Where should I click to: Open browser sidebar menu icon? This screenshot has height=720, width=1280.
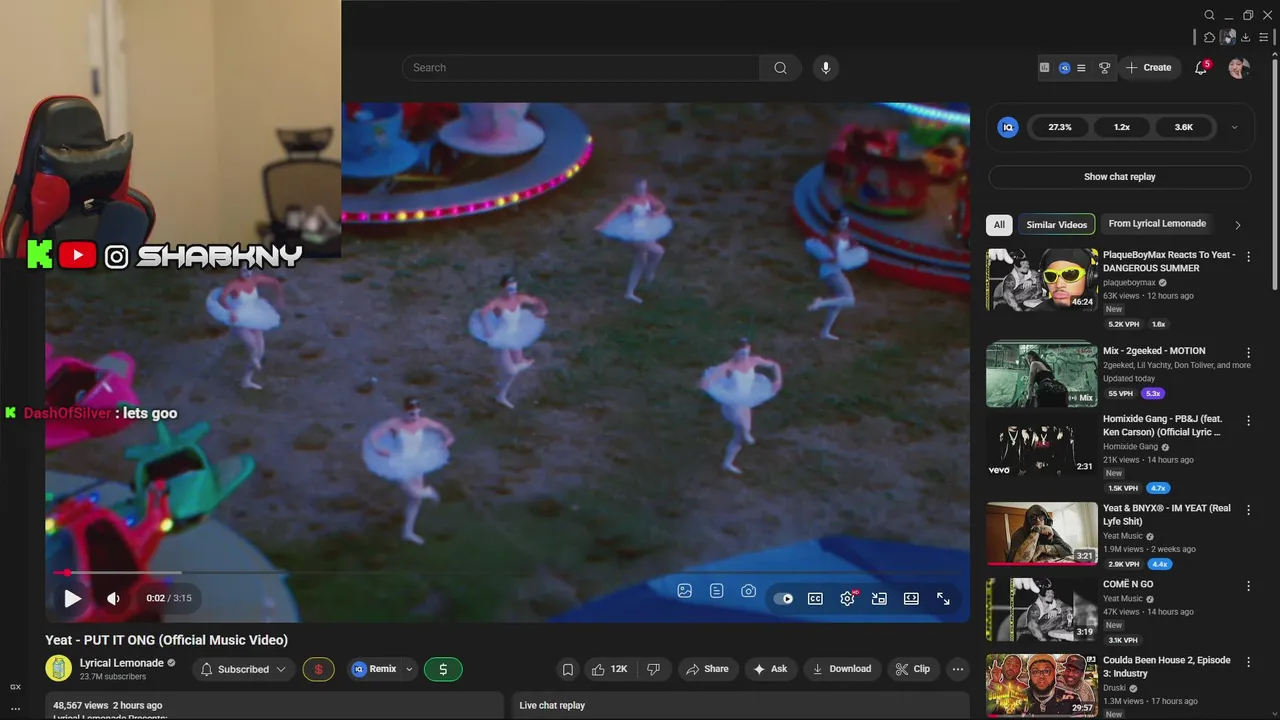click(1264, 37)
